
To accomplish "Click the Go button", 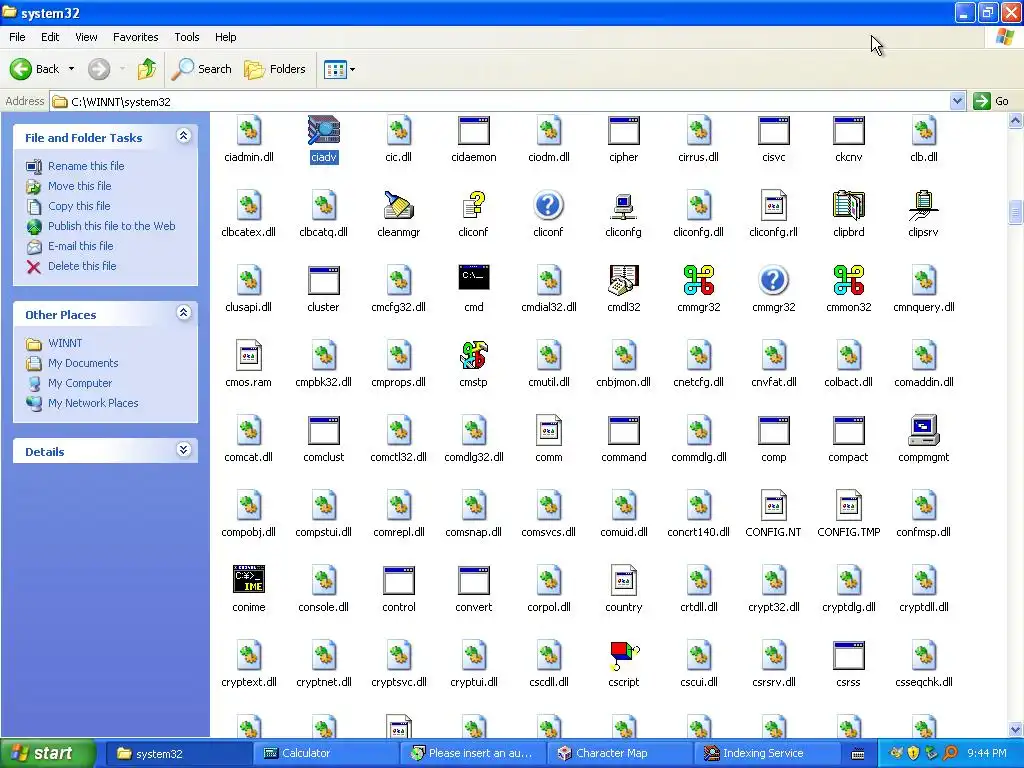I will tap(991, 101).
